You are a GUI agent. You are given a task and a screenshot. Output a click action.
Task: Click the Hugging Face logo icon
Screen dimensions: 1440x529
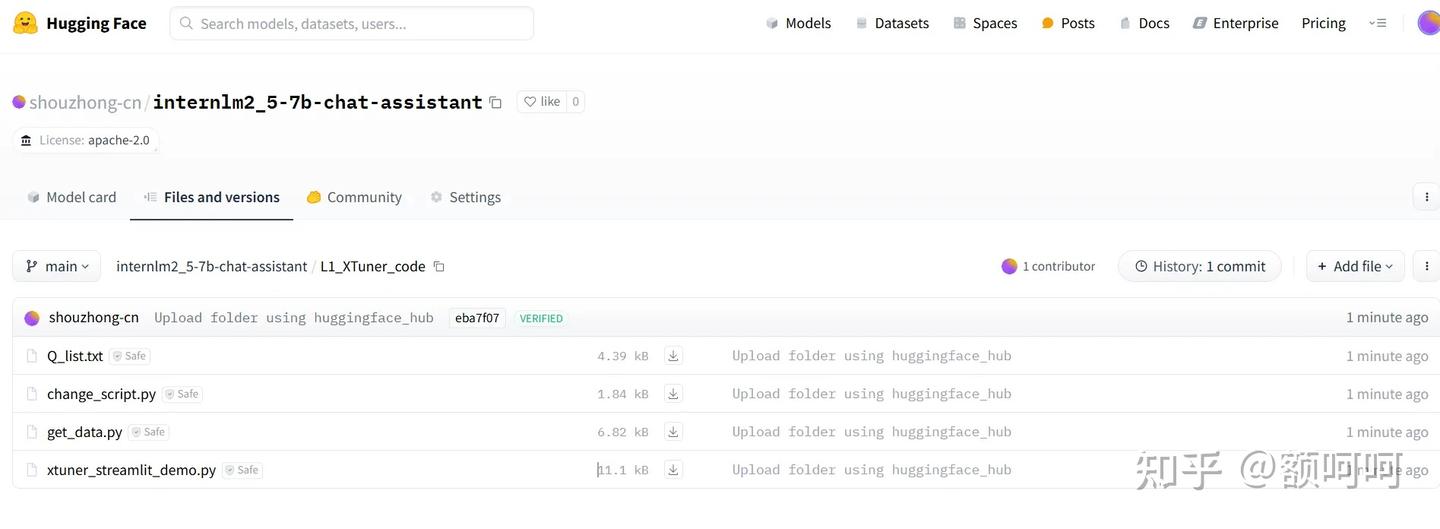point(25,23)
